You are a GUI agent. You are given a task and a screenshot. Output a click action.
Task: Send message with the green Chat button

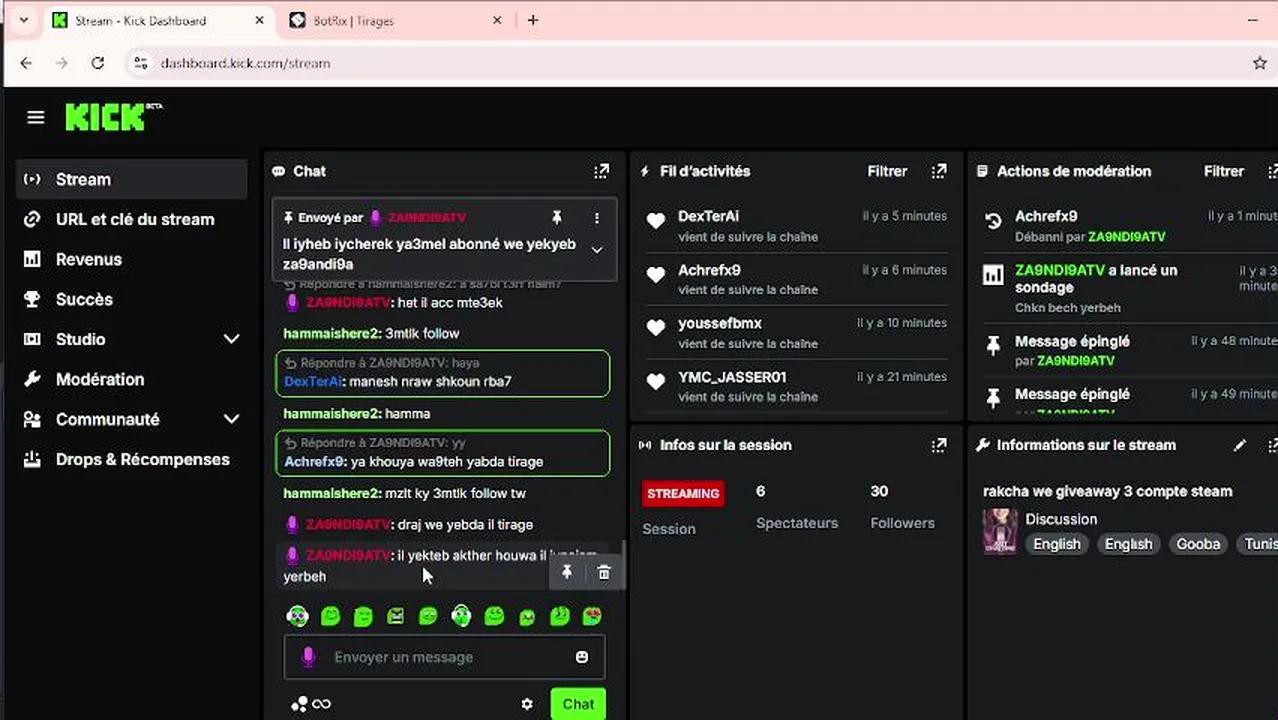[578, 704]
